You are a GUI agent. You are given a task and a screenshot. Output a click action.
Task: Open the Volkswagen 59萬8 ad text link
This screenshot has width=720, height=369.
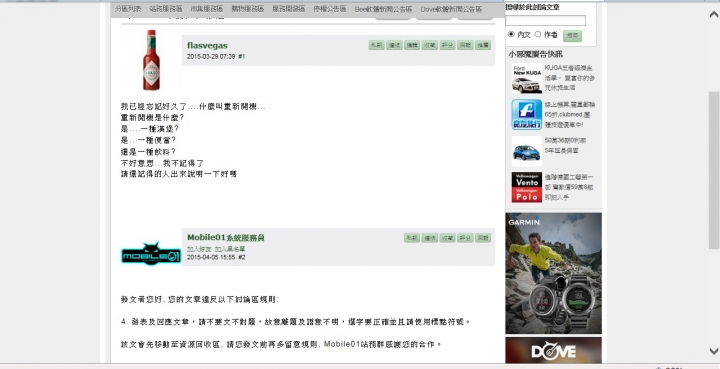click(x=569, y=187)
